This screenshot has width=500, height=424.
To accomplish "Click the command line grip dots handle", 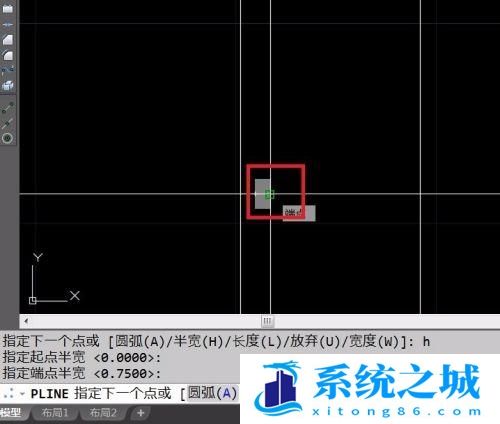I will 9,394.
